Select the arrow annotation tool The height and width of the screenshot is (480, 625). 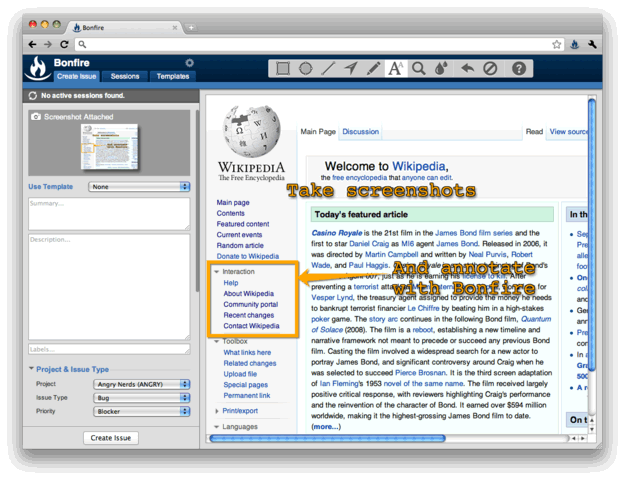[351, 69]
